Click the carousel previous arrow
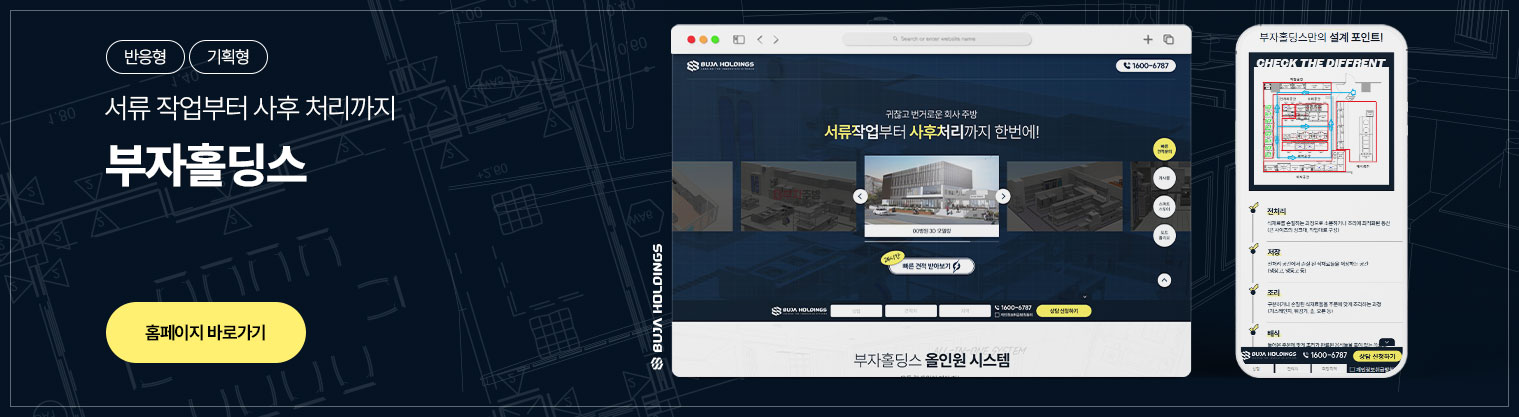The width and height of the screenshot is (1519, 417). click(860, 196)
